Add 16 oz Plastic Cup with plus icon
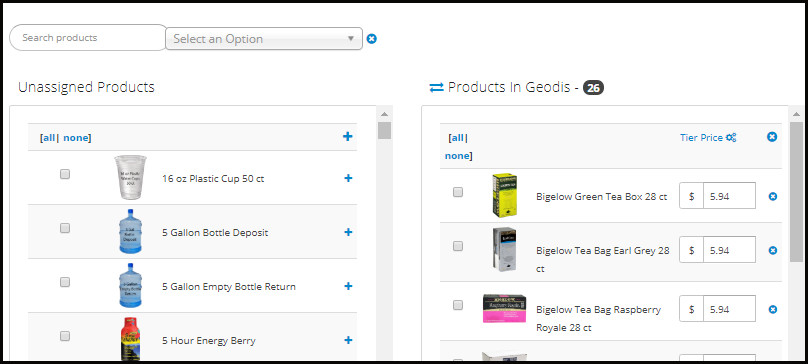Screen dimensions: 808x364 point(348,178)
